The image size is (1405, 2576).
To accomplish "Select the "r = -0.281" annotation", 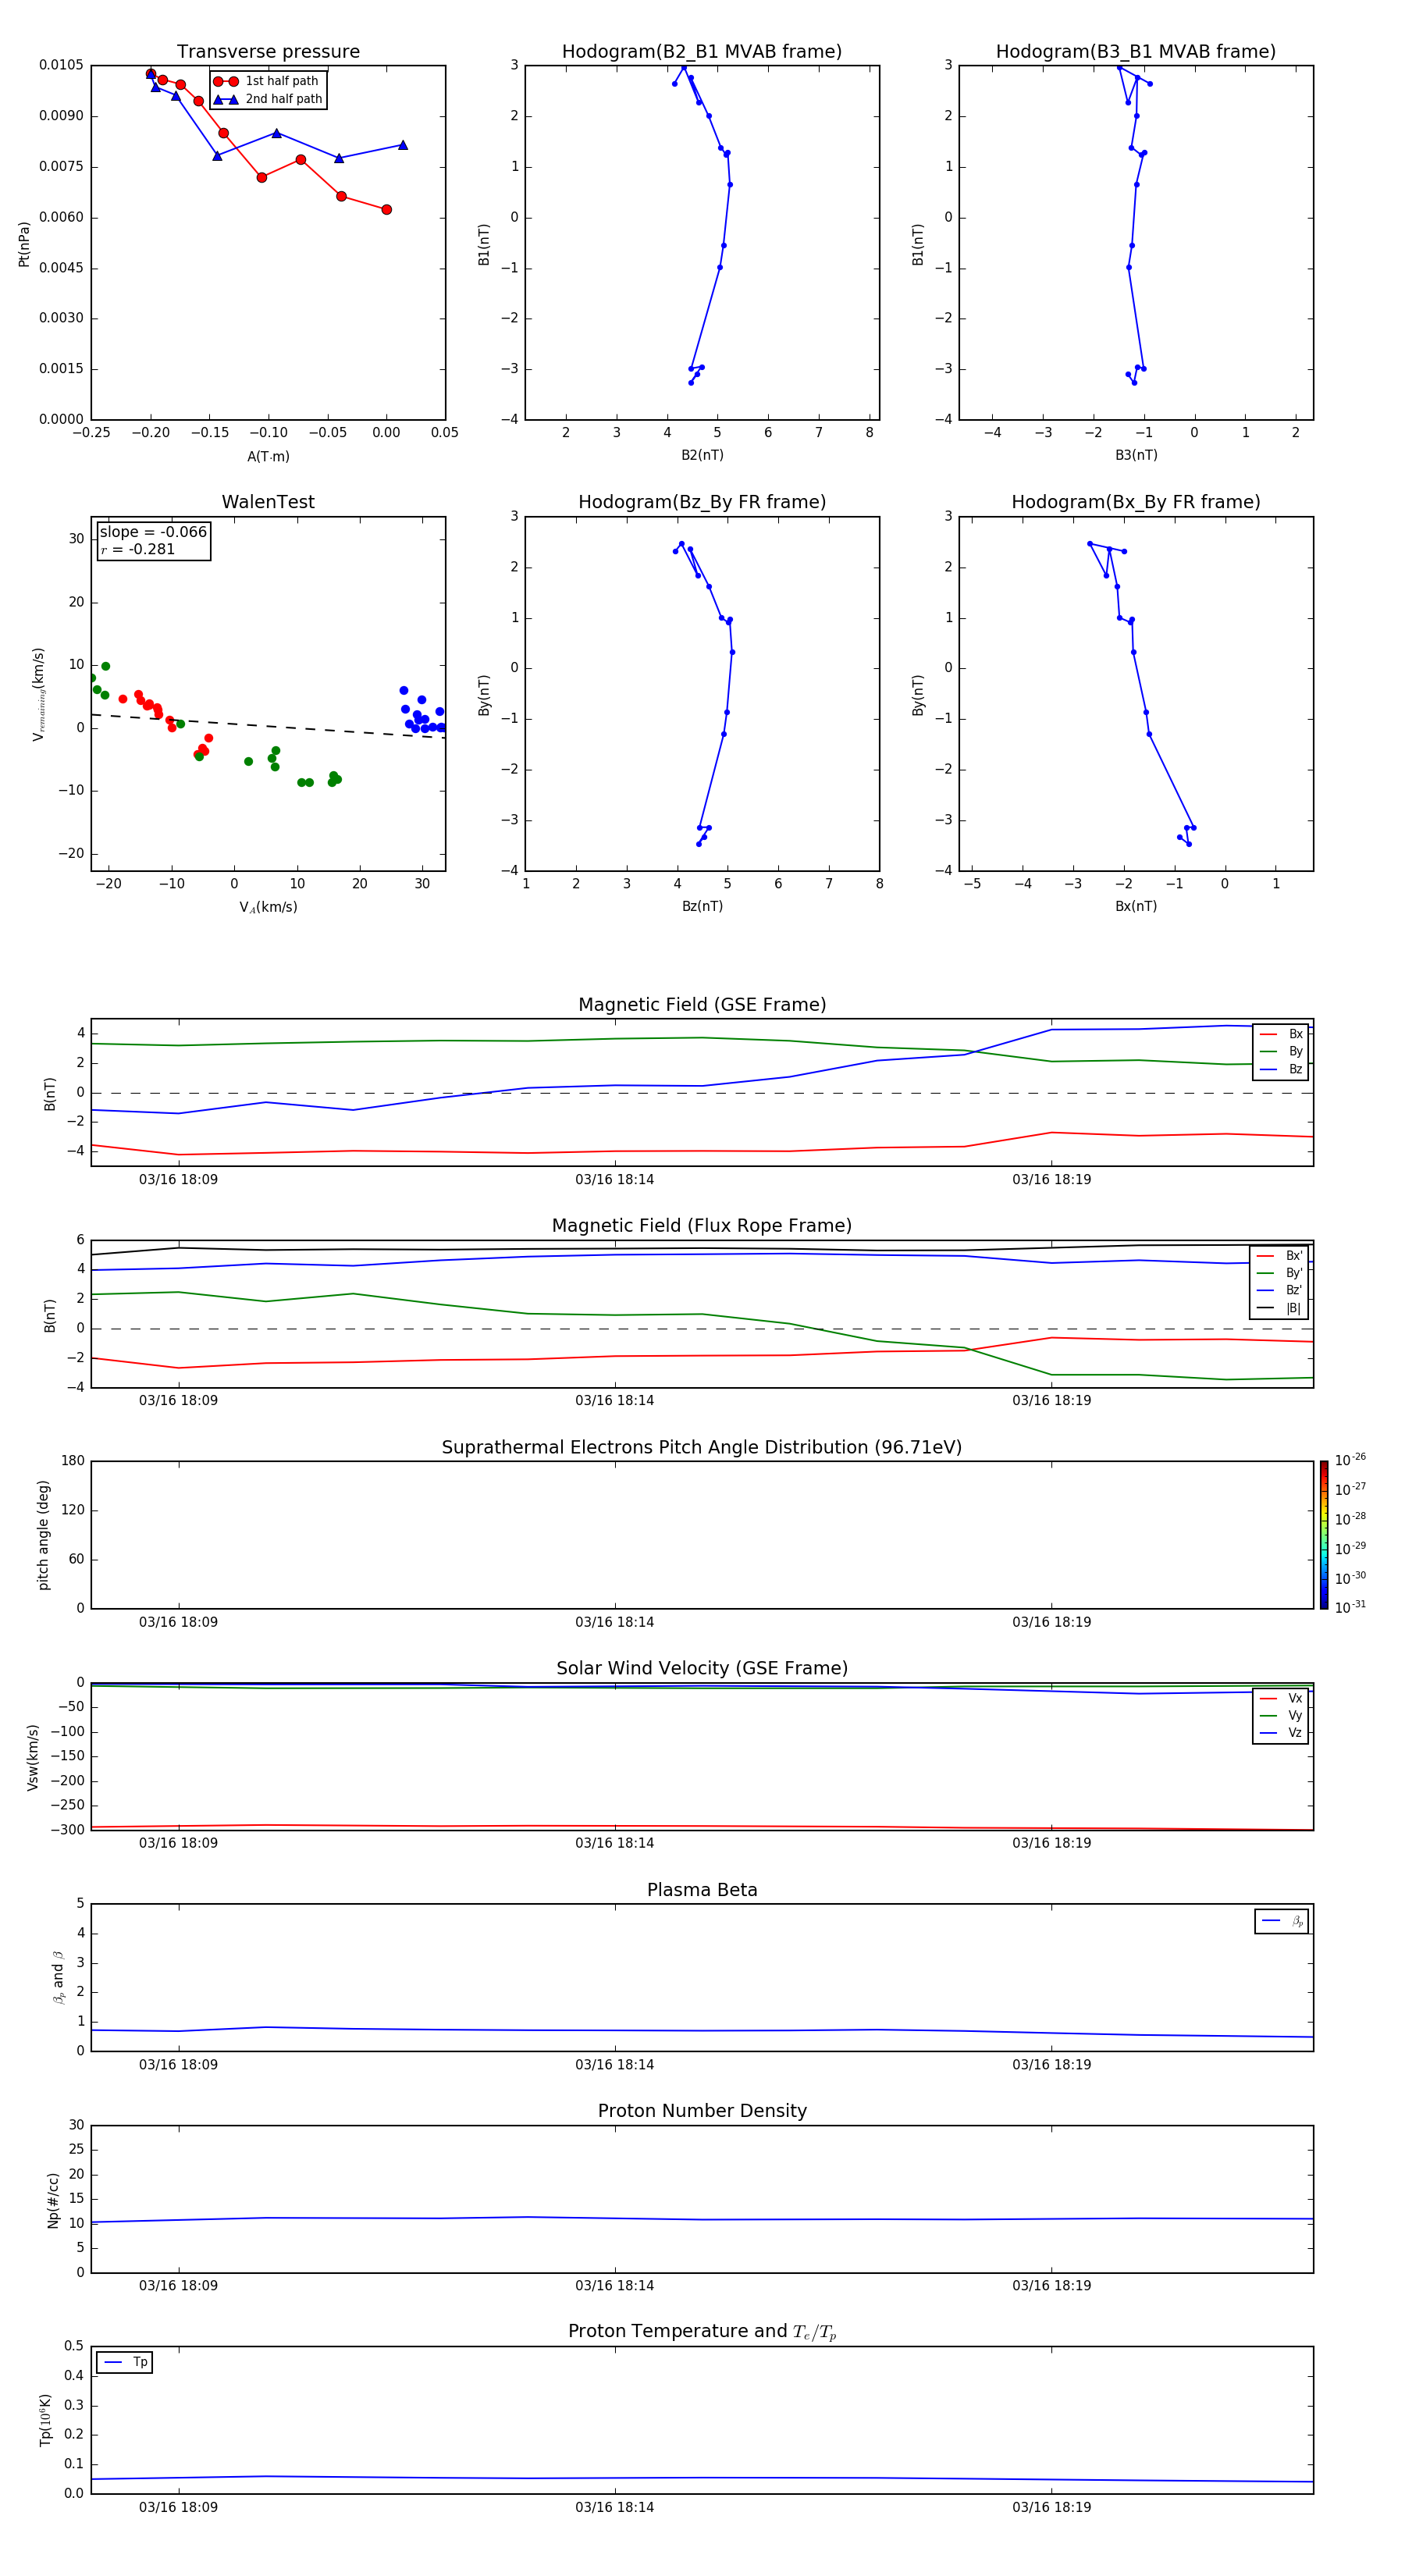I will pos(138,549).
